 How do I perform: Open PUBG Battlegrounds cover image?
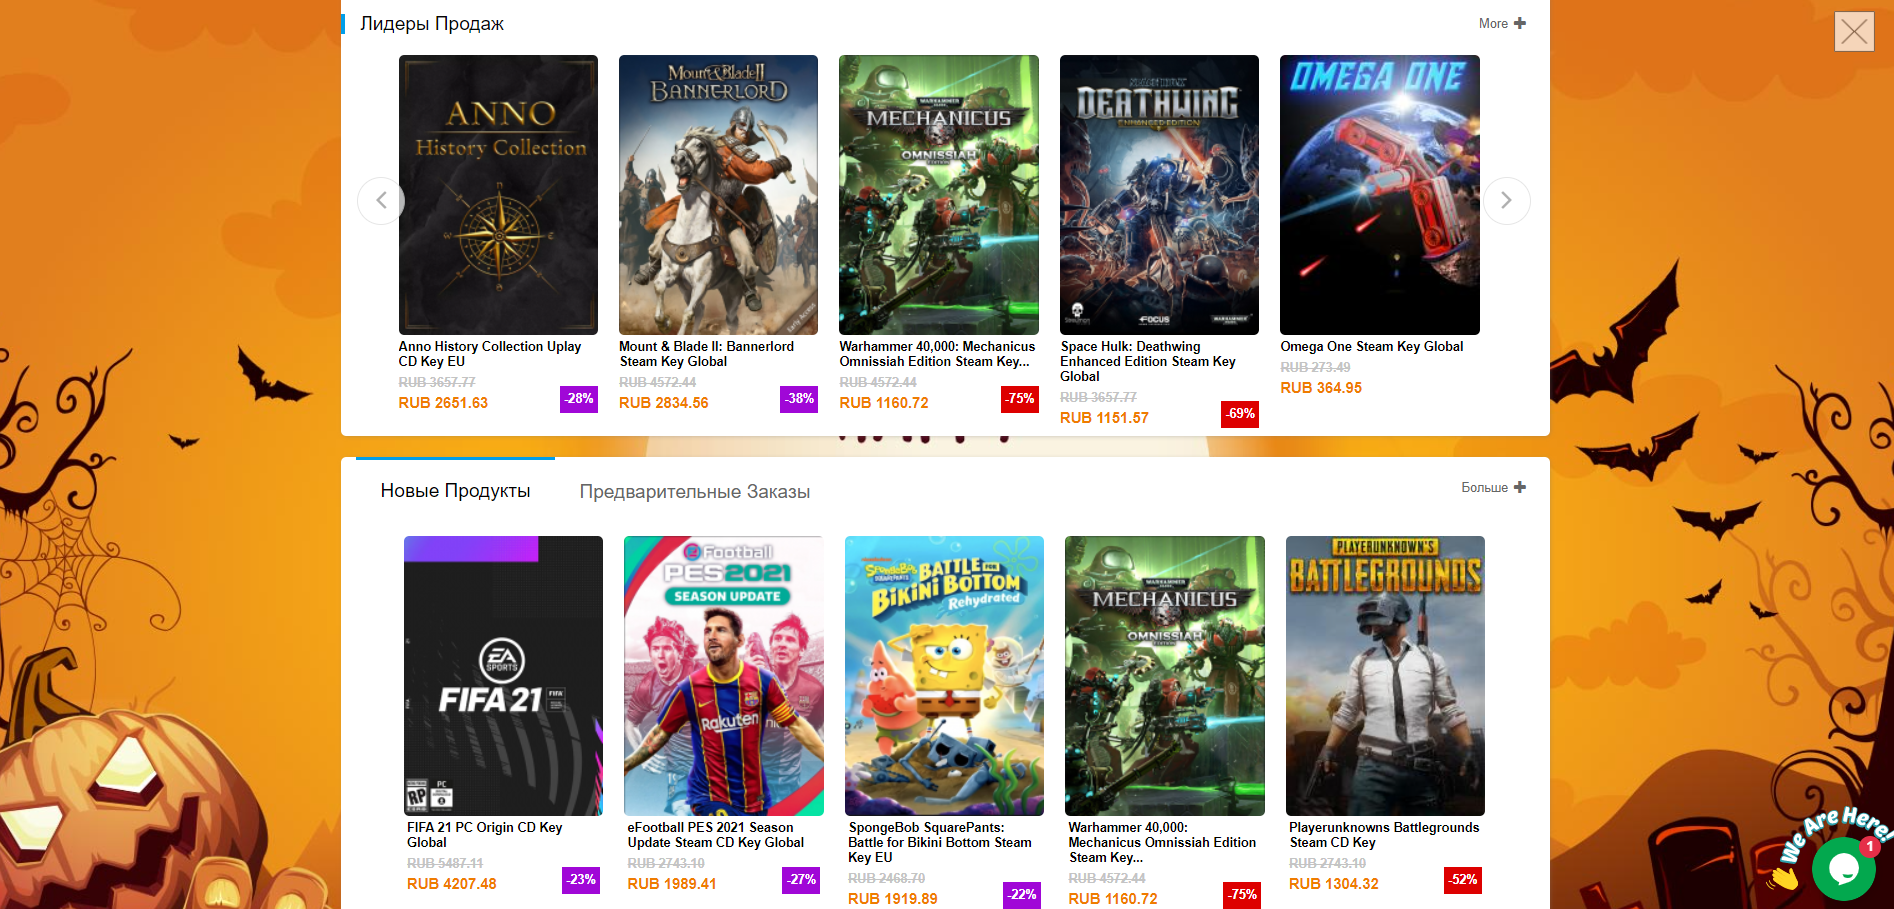coord(1385,676)
